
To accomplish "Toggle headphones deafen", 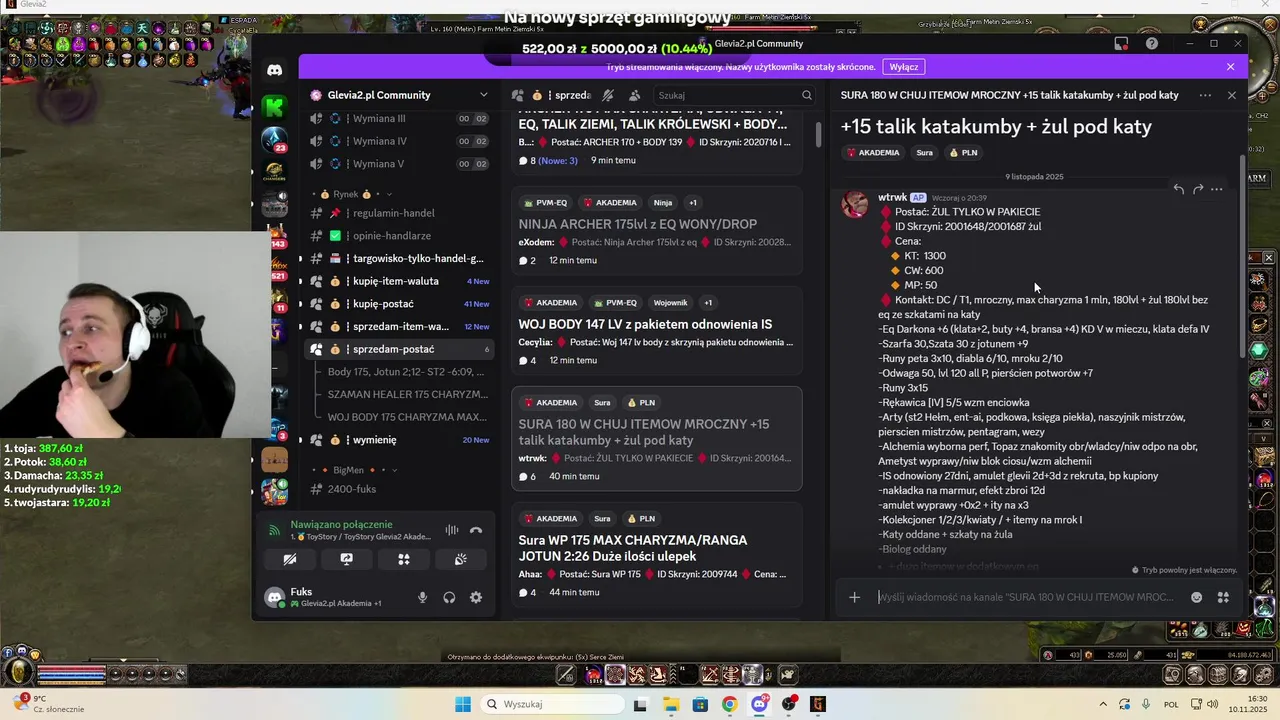I will coord(449,597).
